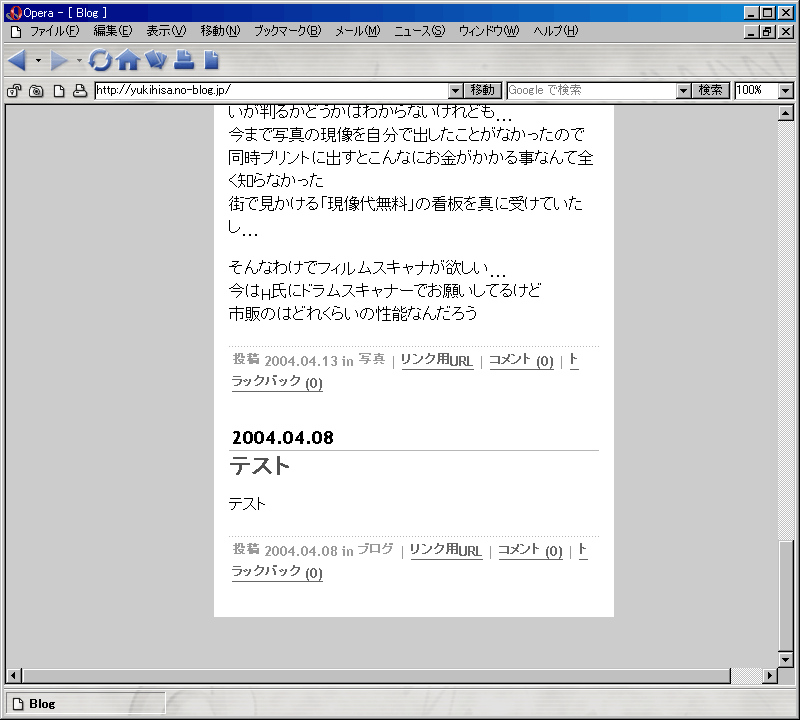Go to the Home page icon
Image resolution: width=800 pixels, height=720 pixels.
coord(128,60)
